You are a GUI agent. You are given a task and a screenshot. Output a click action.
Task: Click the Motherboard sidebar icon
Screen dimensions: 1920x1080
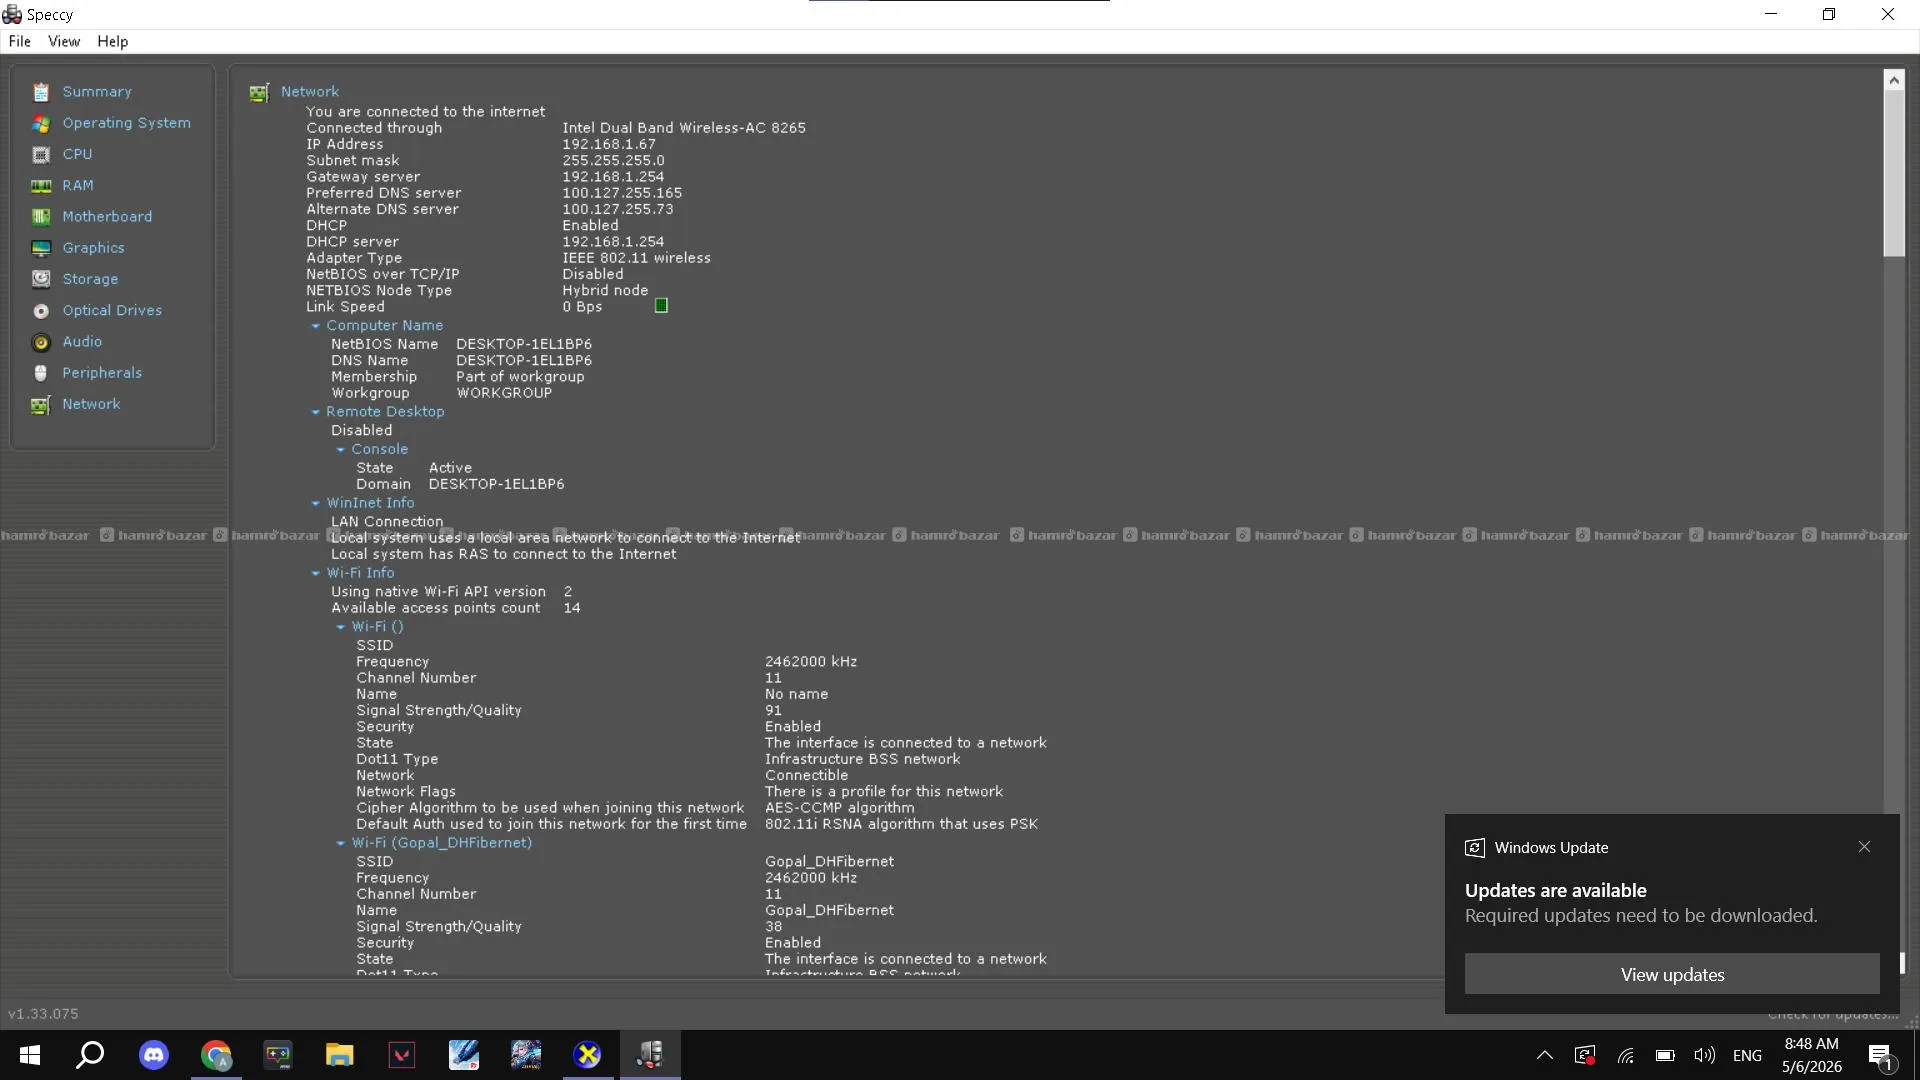tap(41, 217)
